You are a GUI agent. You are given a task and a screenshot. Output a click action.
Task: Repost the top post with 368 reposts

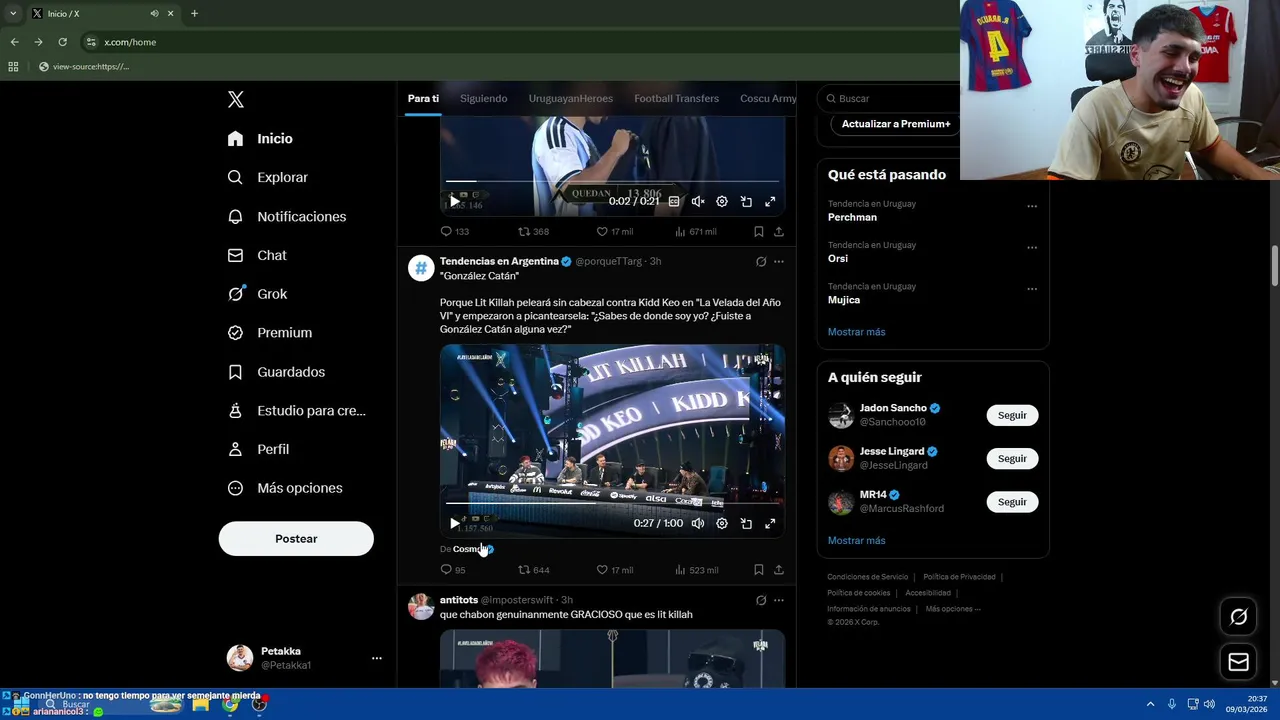(533, 232)
